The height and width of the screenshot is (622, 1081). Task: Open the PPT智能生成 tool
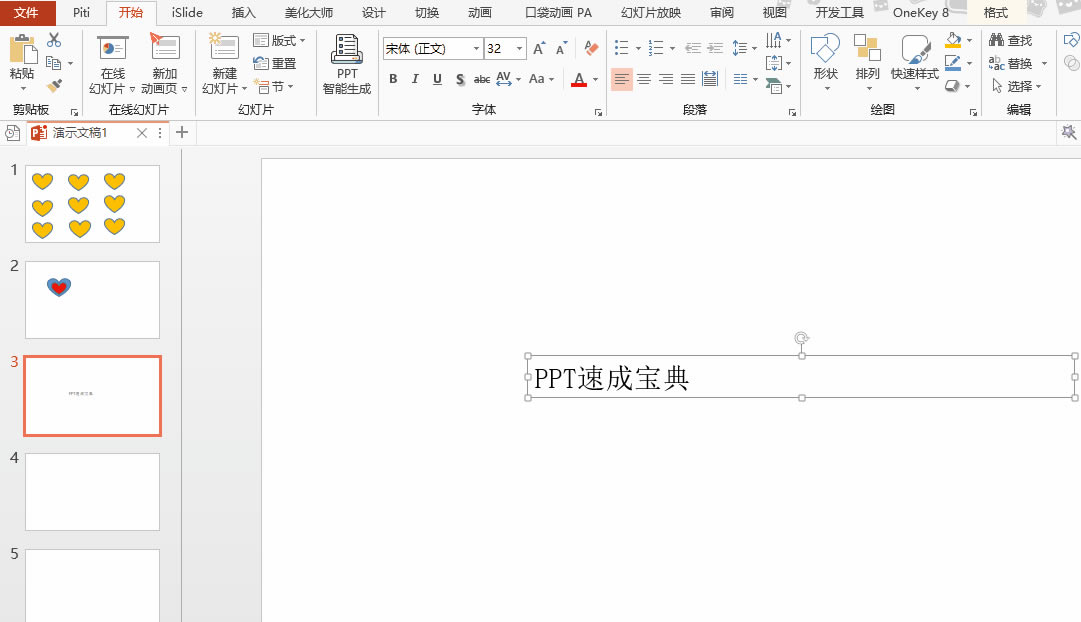tap(346, 63)
